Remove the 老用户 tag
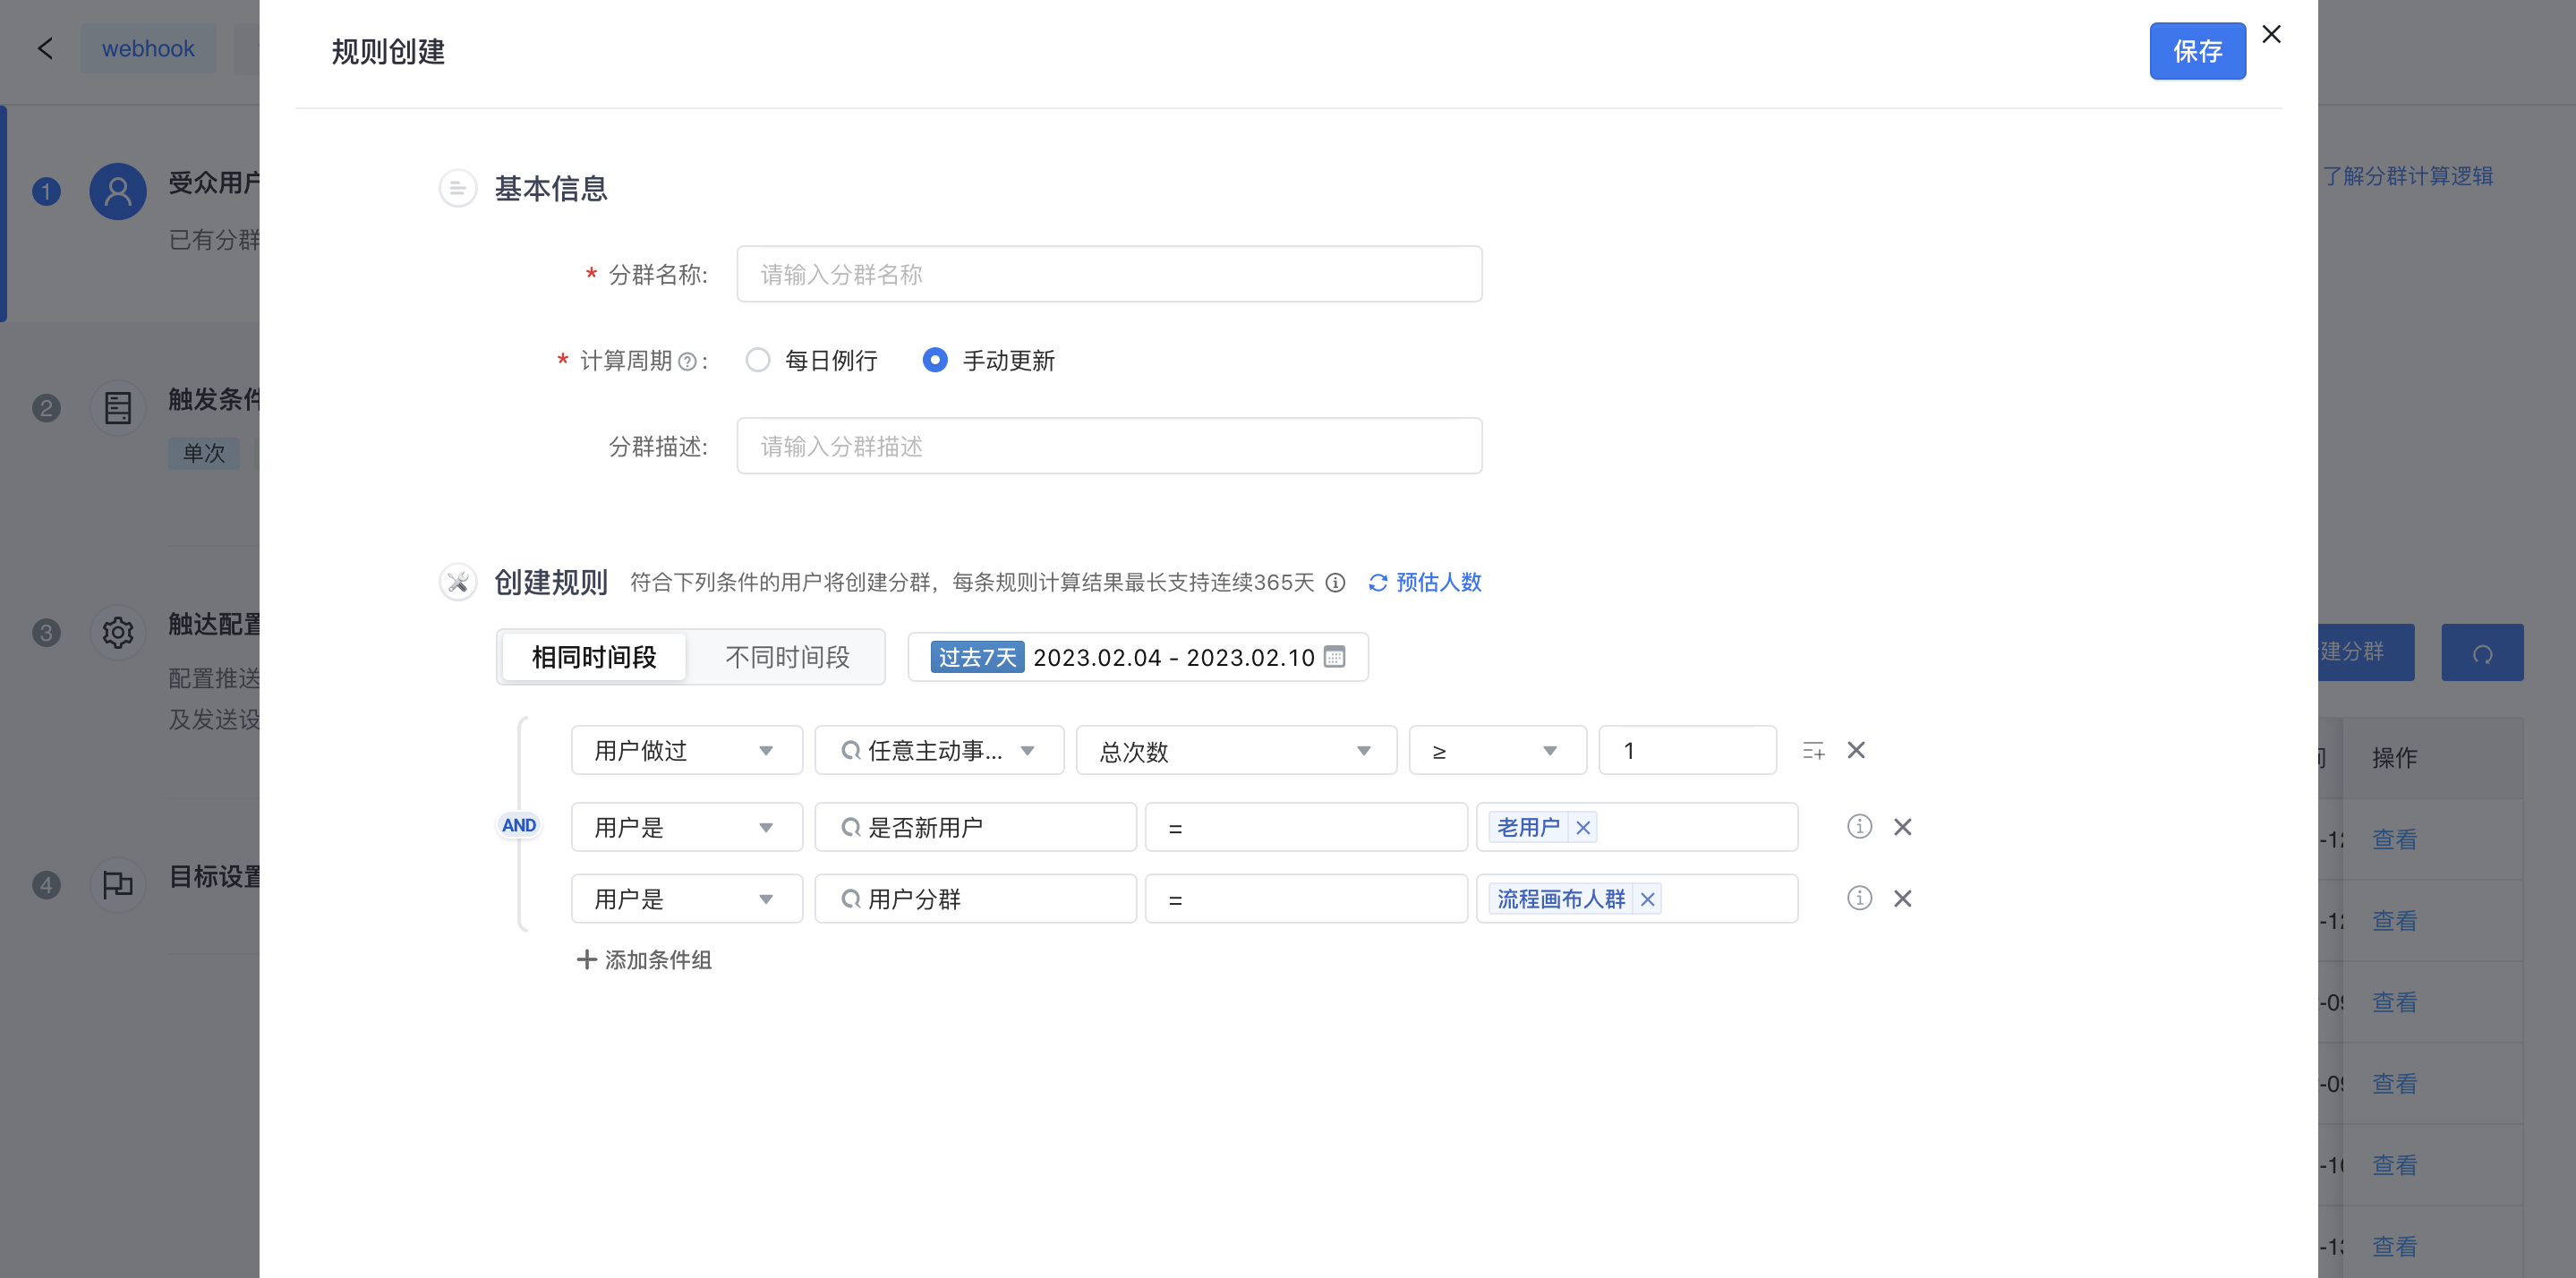 [1583, 828]
